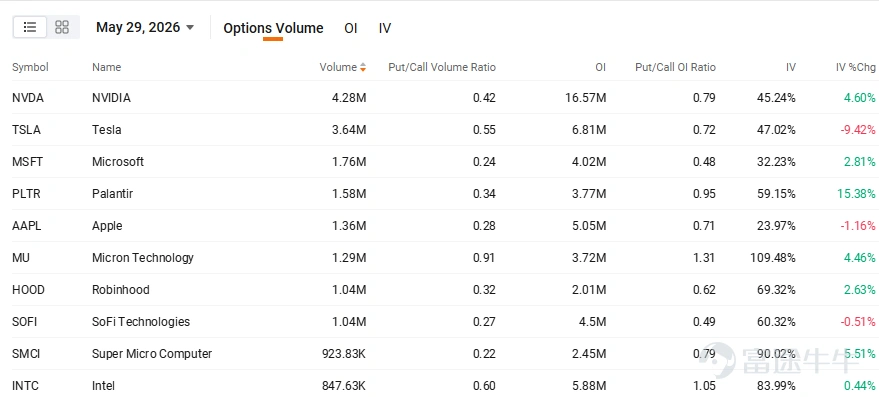Image resolution: width=879 pixels, height=397 pixels.
Task: Click NVIDIA volume value 4.28M
Action: coord(349,98)
